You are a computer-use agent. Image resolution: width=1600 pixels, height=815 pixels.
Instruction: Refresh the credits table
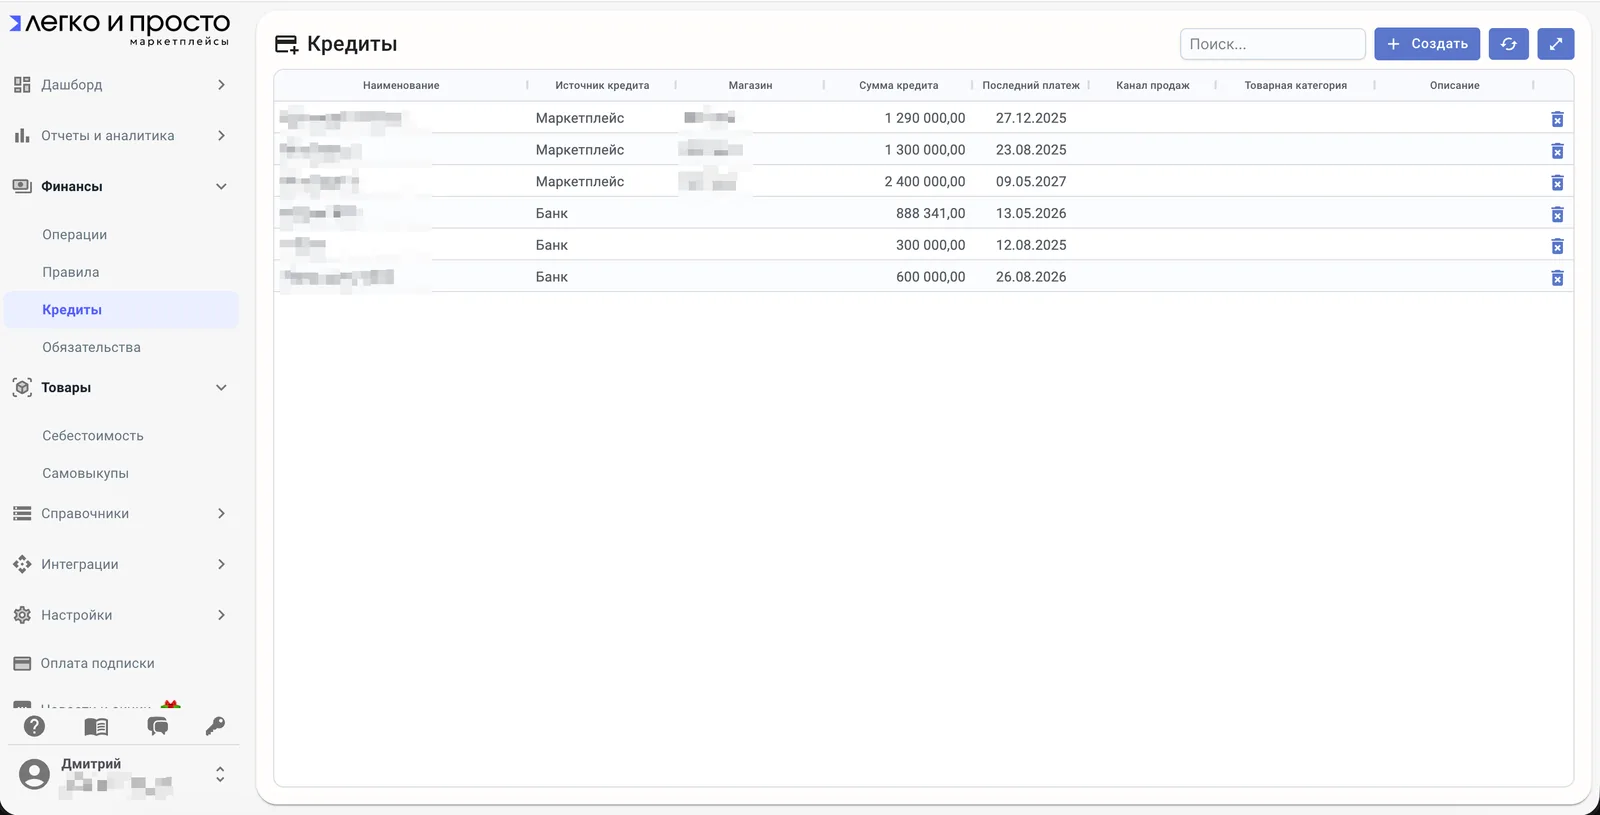pos(1508,44)
